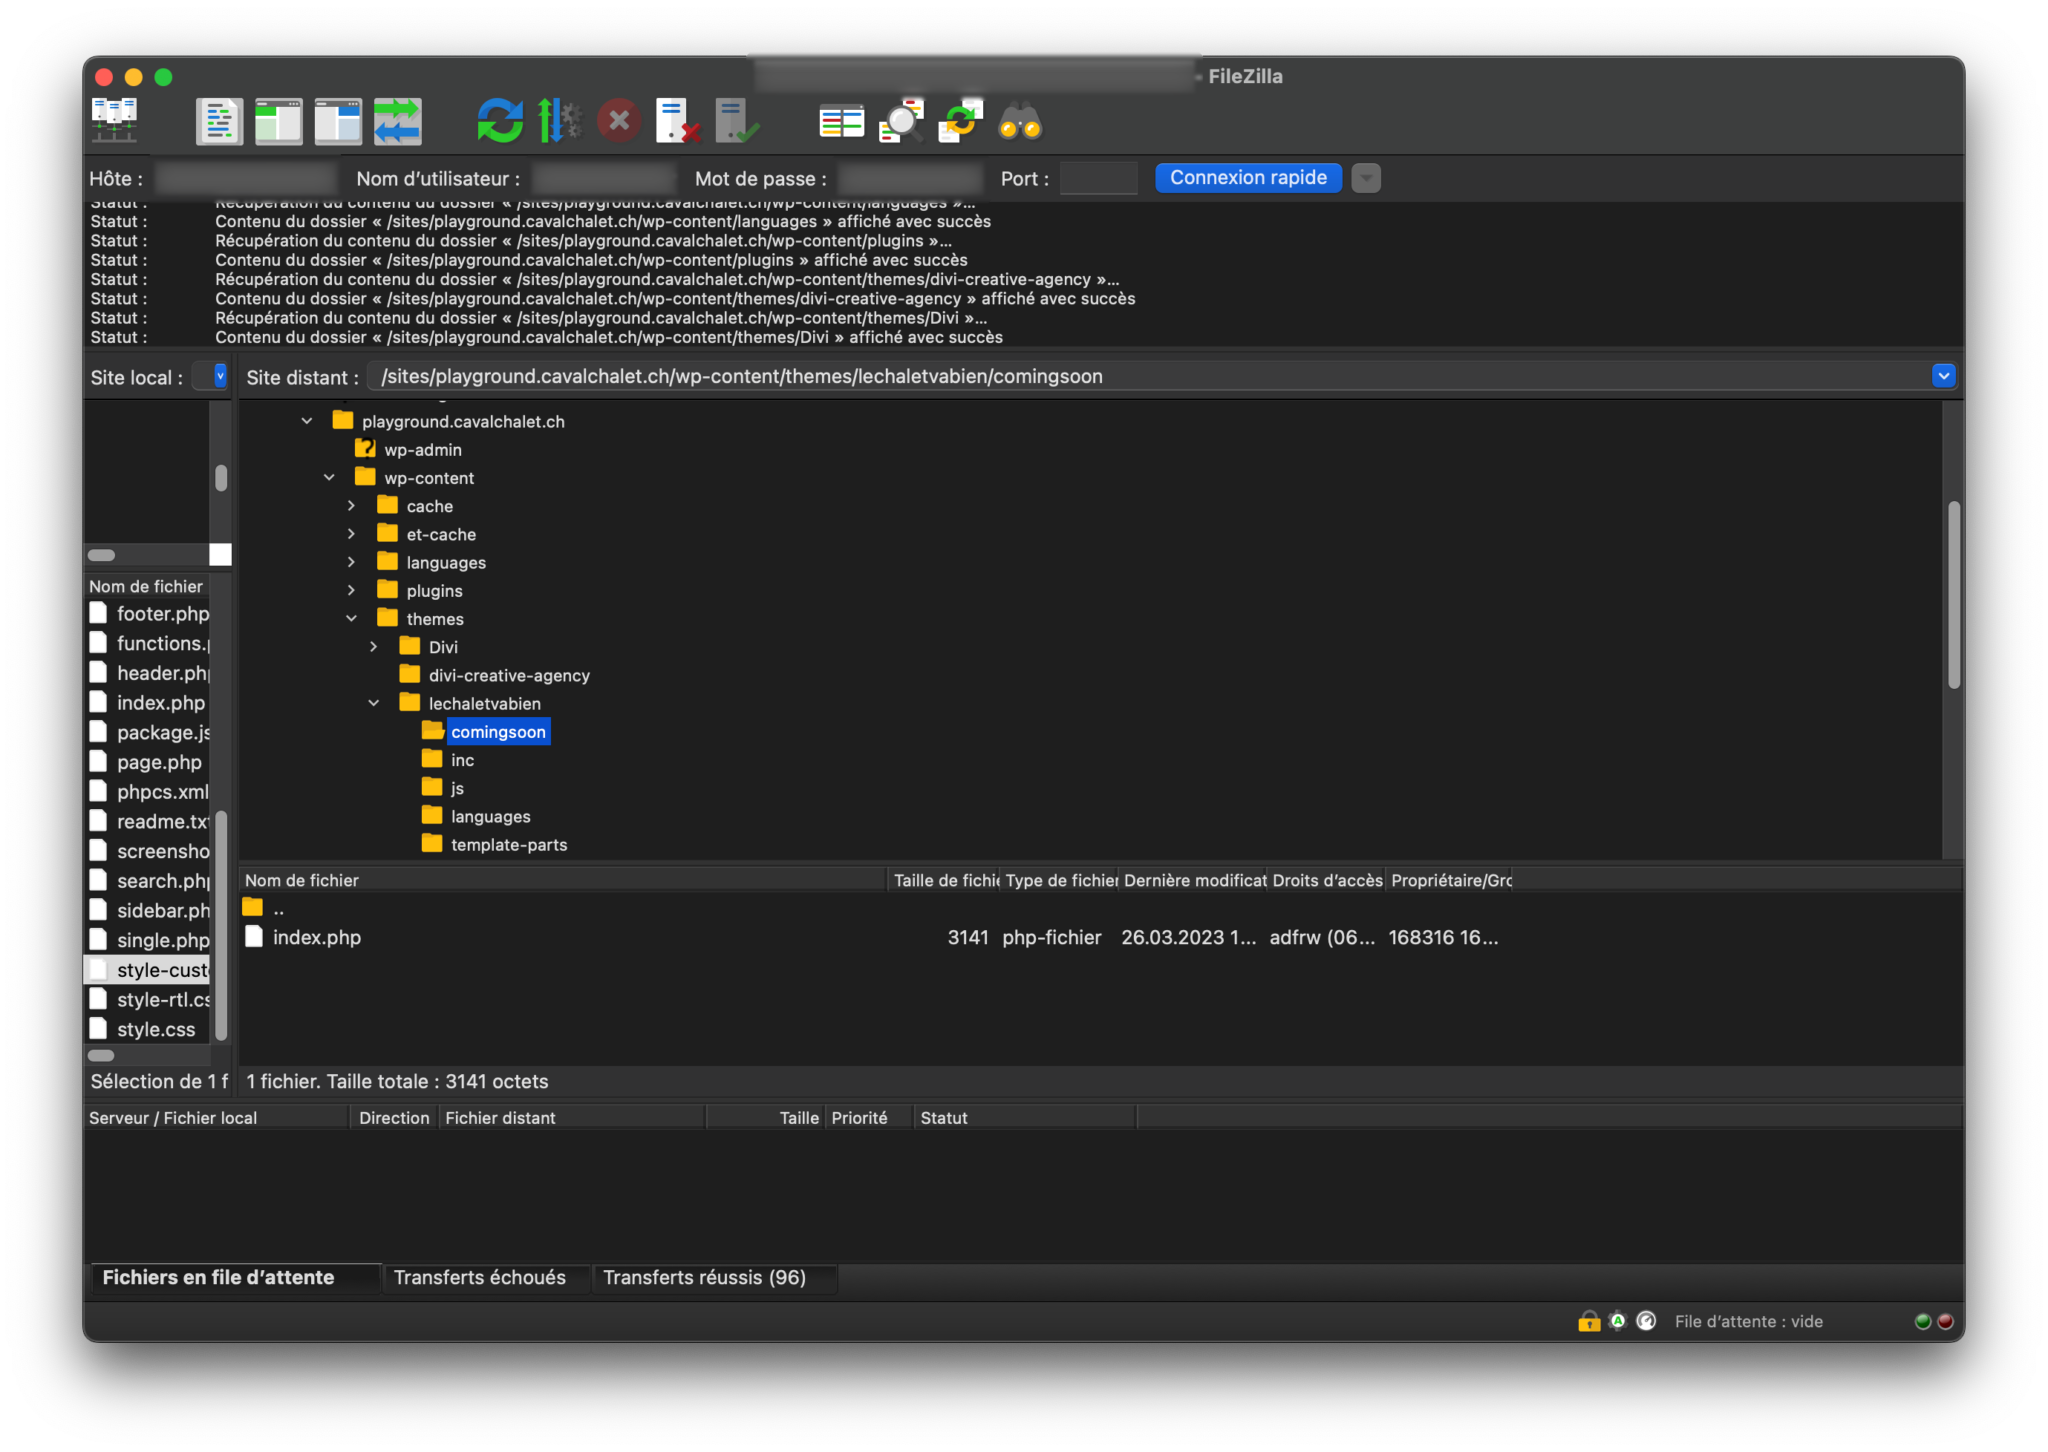Expand the plugins folder
The width and height of the screenshot is (2048, 1452).
coord(351,590)
